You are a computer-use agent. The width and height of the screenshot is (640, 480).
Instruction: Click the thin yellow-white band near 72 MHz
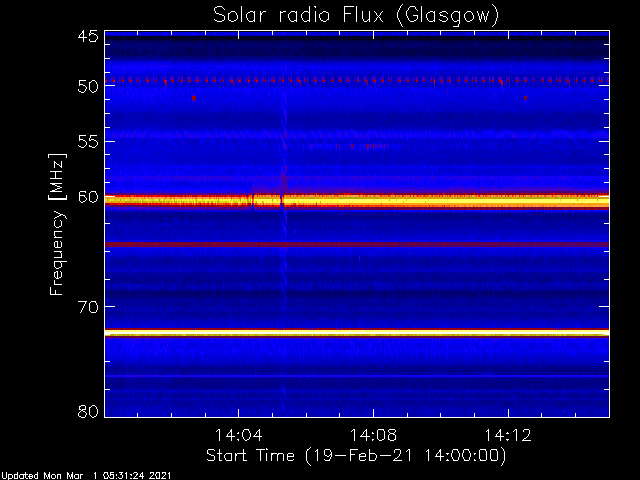[x=357, y=333]
